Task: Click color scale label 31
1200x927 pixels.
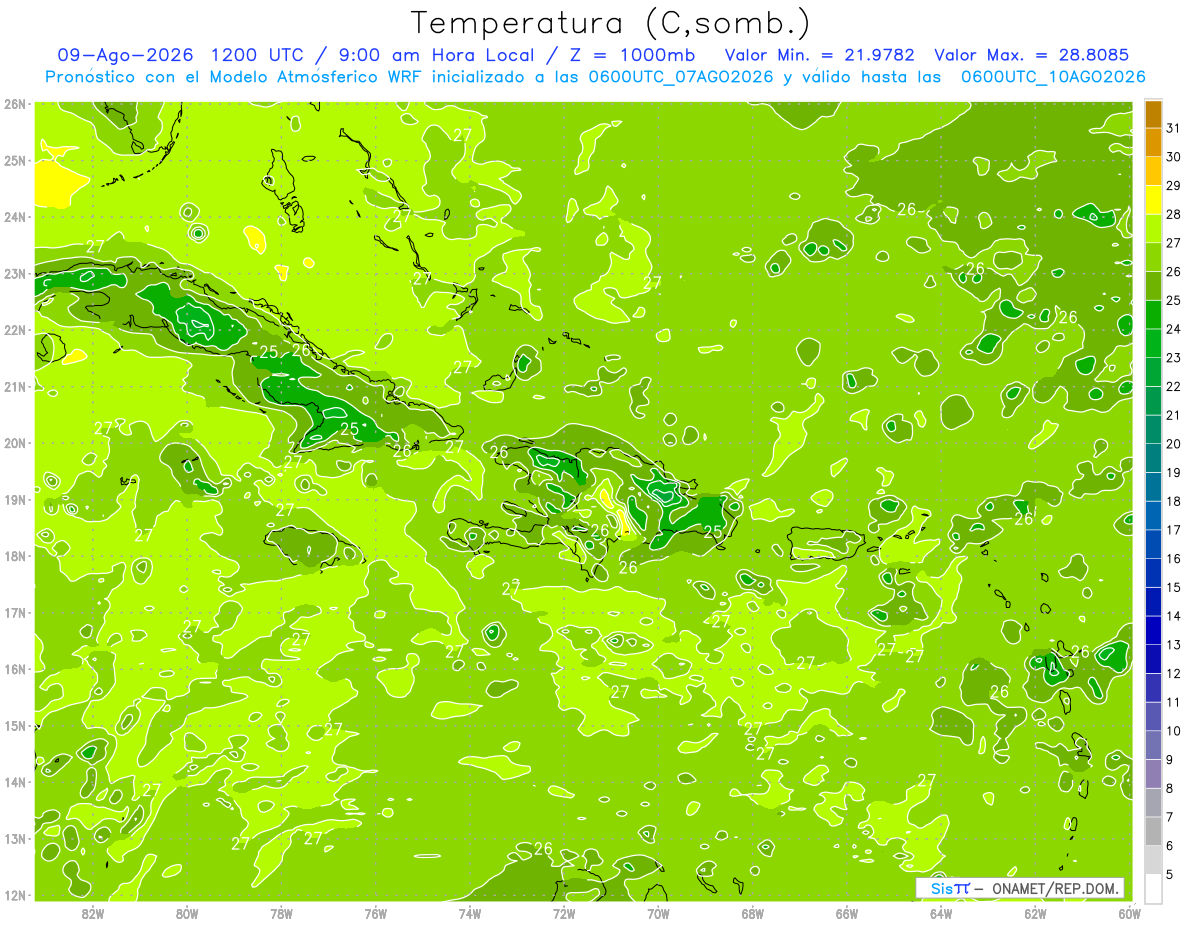Action: click(1173, 128)
